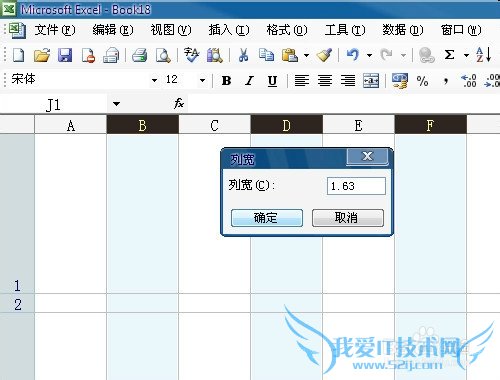Apply Percent Style format
Viewport: 500px width, 380px height.
[x=422, y=81]
